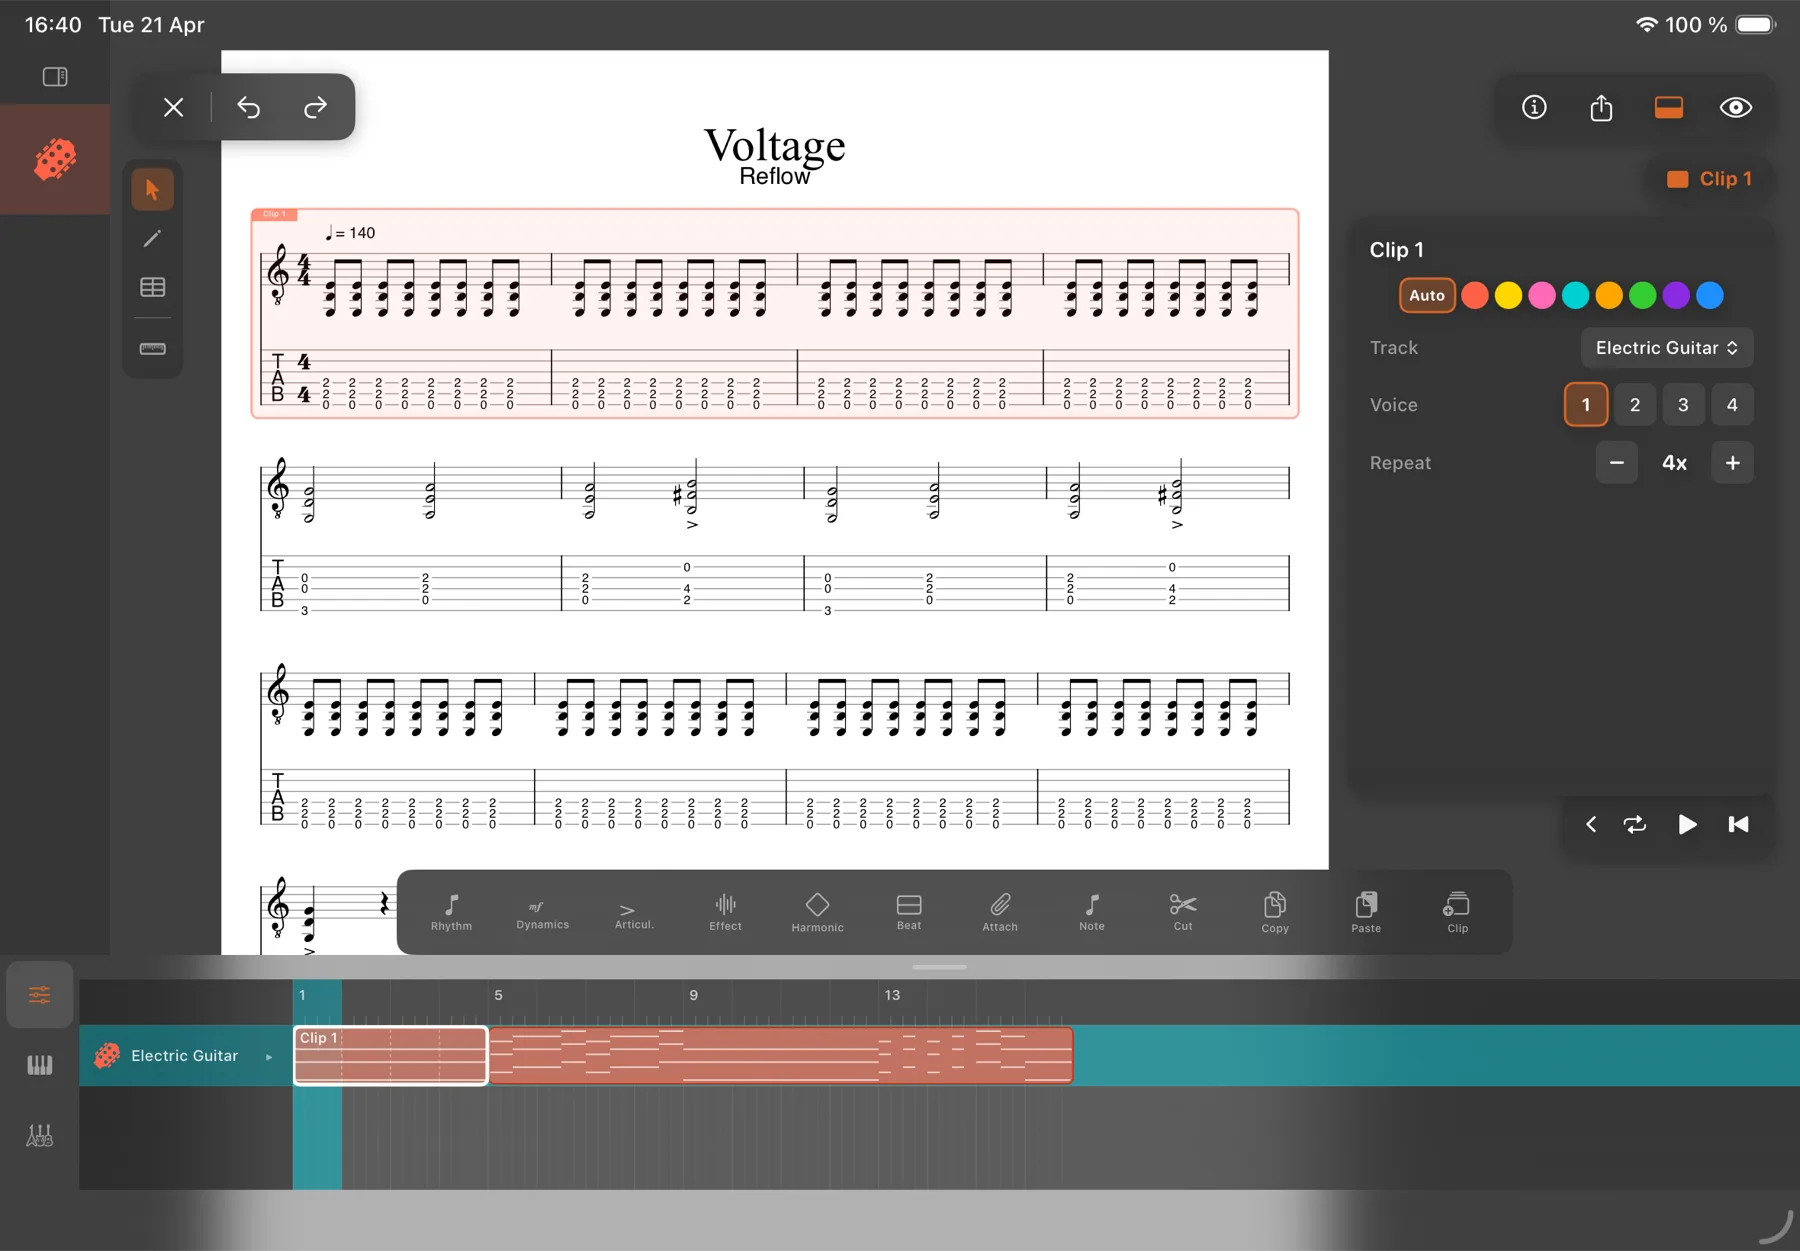The height and width of the screenshot is (1251, 1800).
Task: Expand the Electric Guitar track arrow
Action: pos(269,1057)
